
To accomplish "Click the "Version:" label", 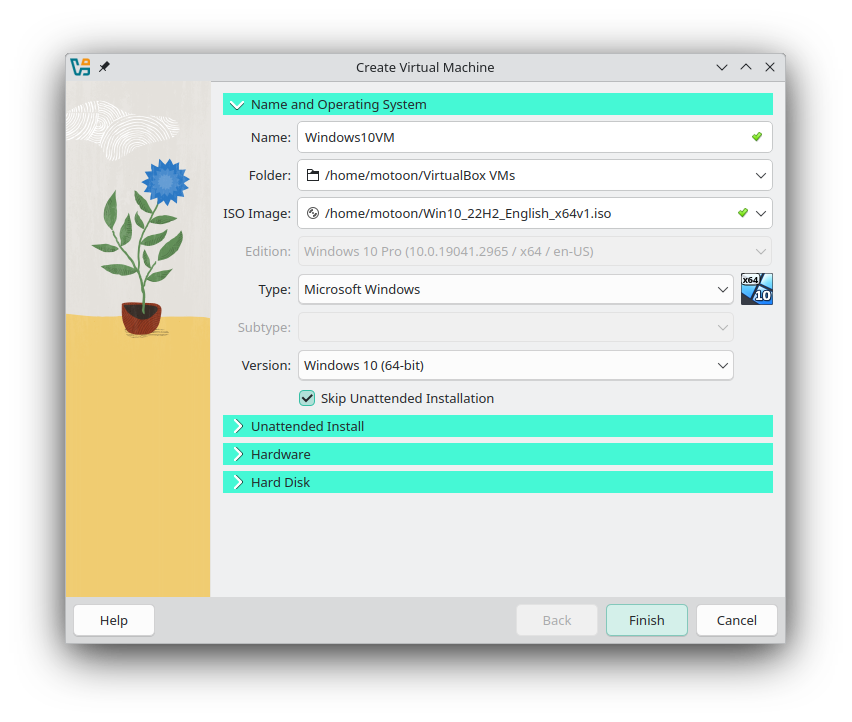I will pos(266,366).
